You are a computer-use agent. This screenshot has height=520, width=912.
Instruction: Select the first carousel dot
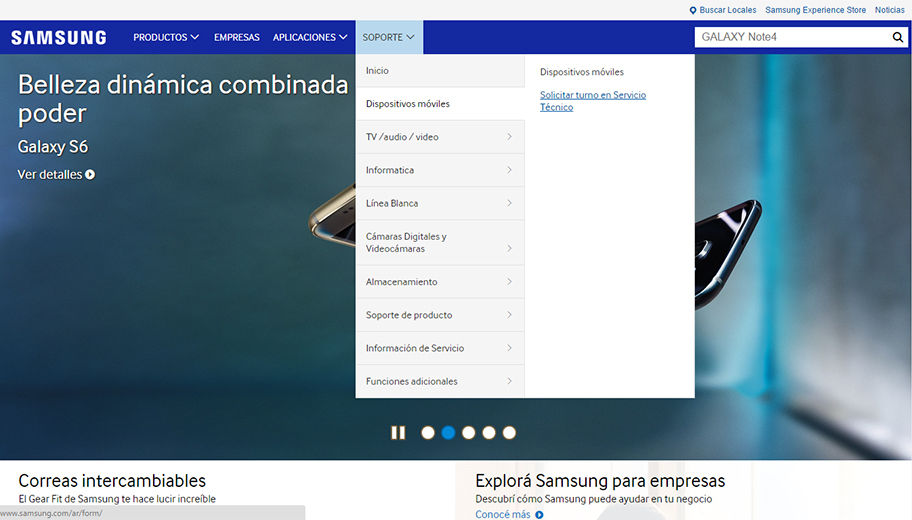coord(428,433)
